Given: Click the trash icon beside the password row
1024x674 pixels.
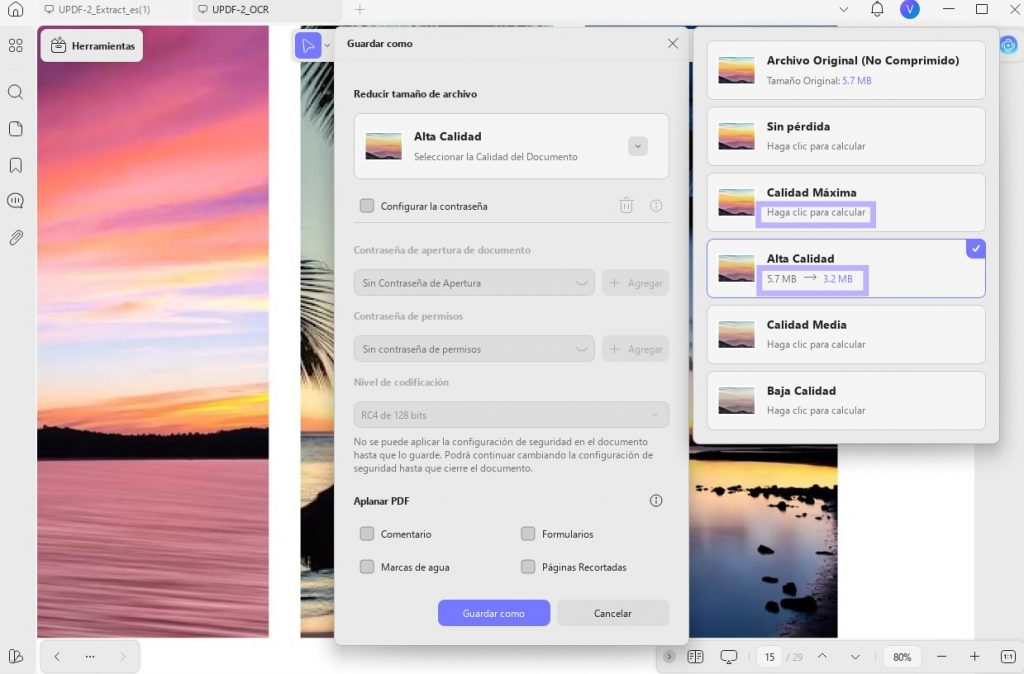Looking at the screenshot, I should pyautogui.click(x=626, y=206).
